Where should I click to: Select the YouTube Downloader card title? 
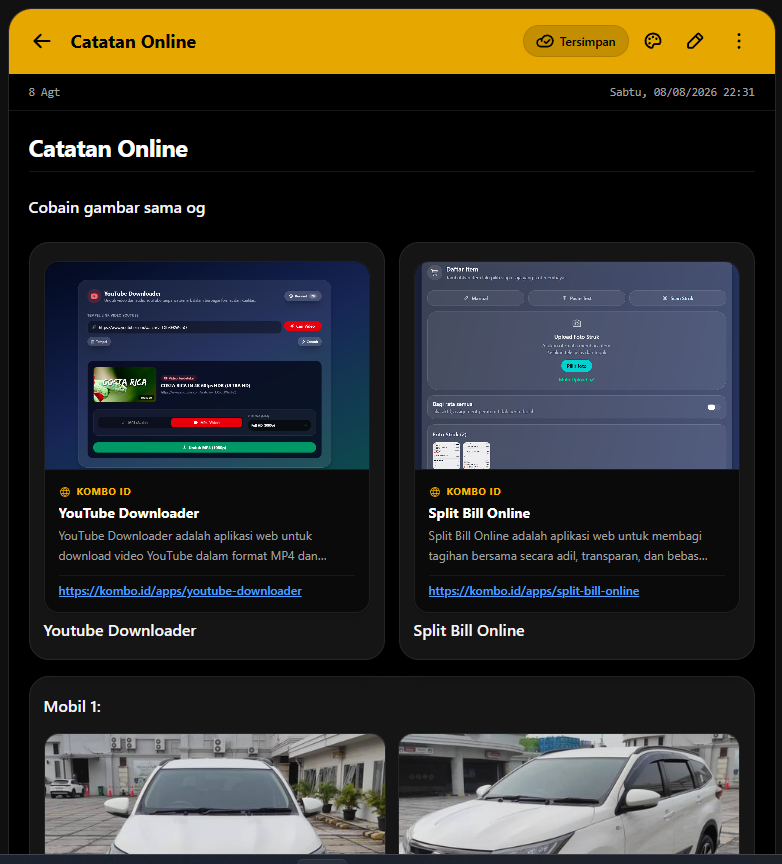[128, 513]
